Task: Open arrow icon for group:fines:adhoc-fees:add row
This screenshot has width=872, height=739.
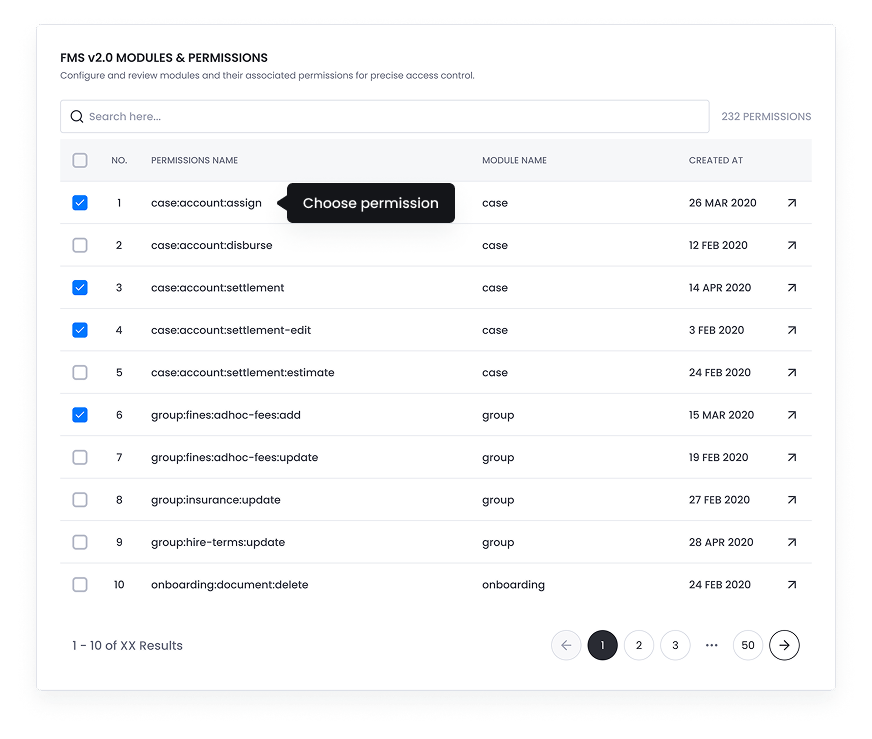Action: [791, 415]
